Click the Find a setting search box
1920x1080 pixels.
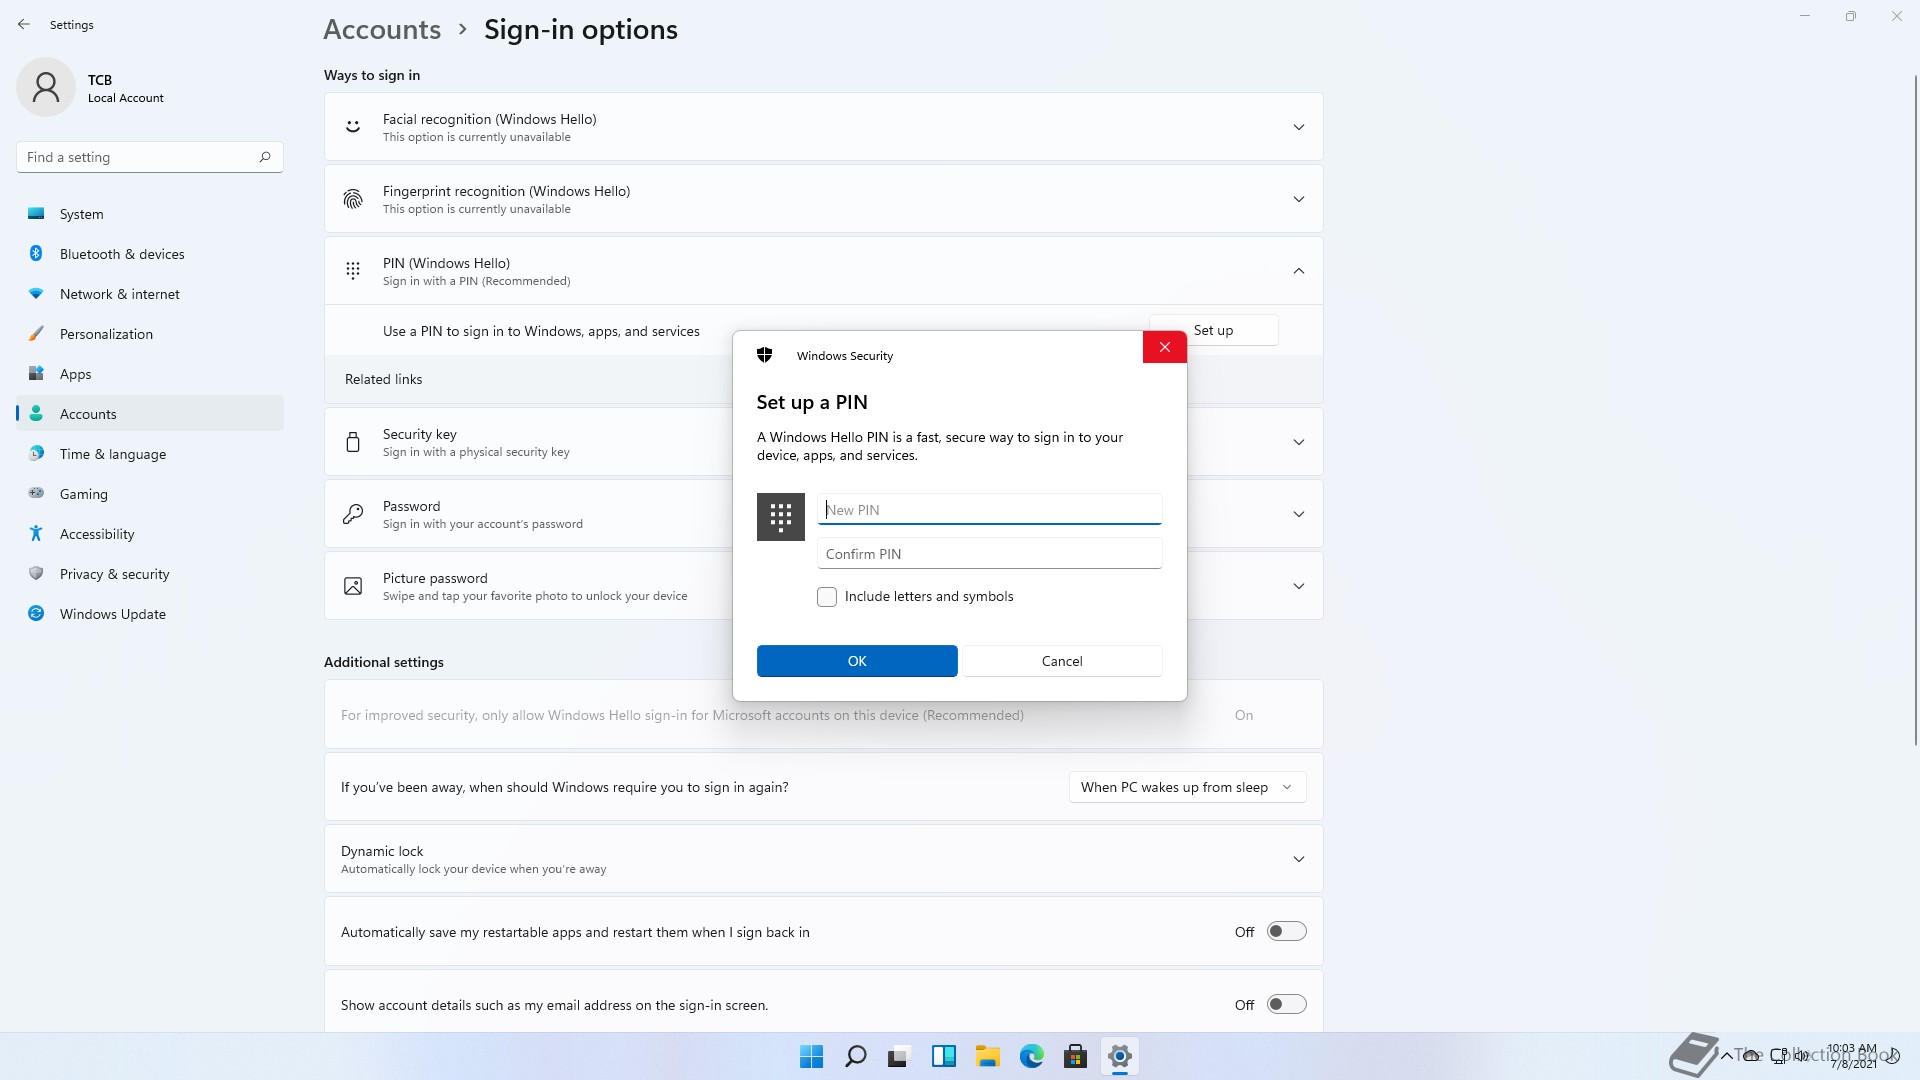coord(150,157)
